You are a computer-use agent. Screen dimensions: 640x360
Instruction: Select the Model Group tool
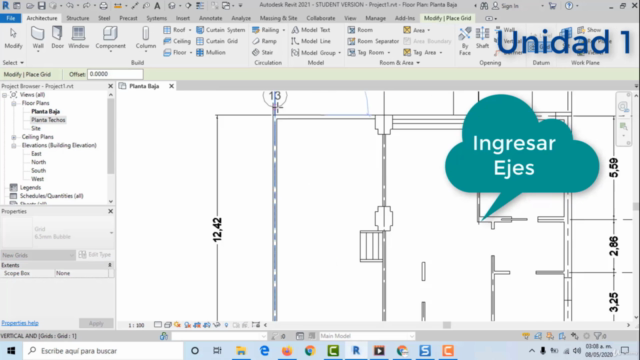point(316,53)
